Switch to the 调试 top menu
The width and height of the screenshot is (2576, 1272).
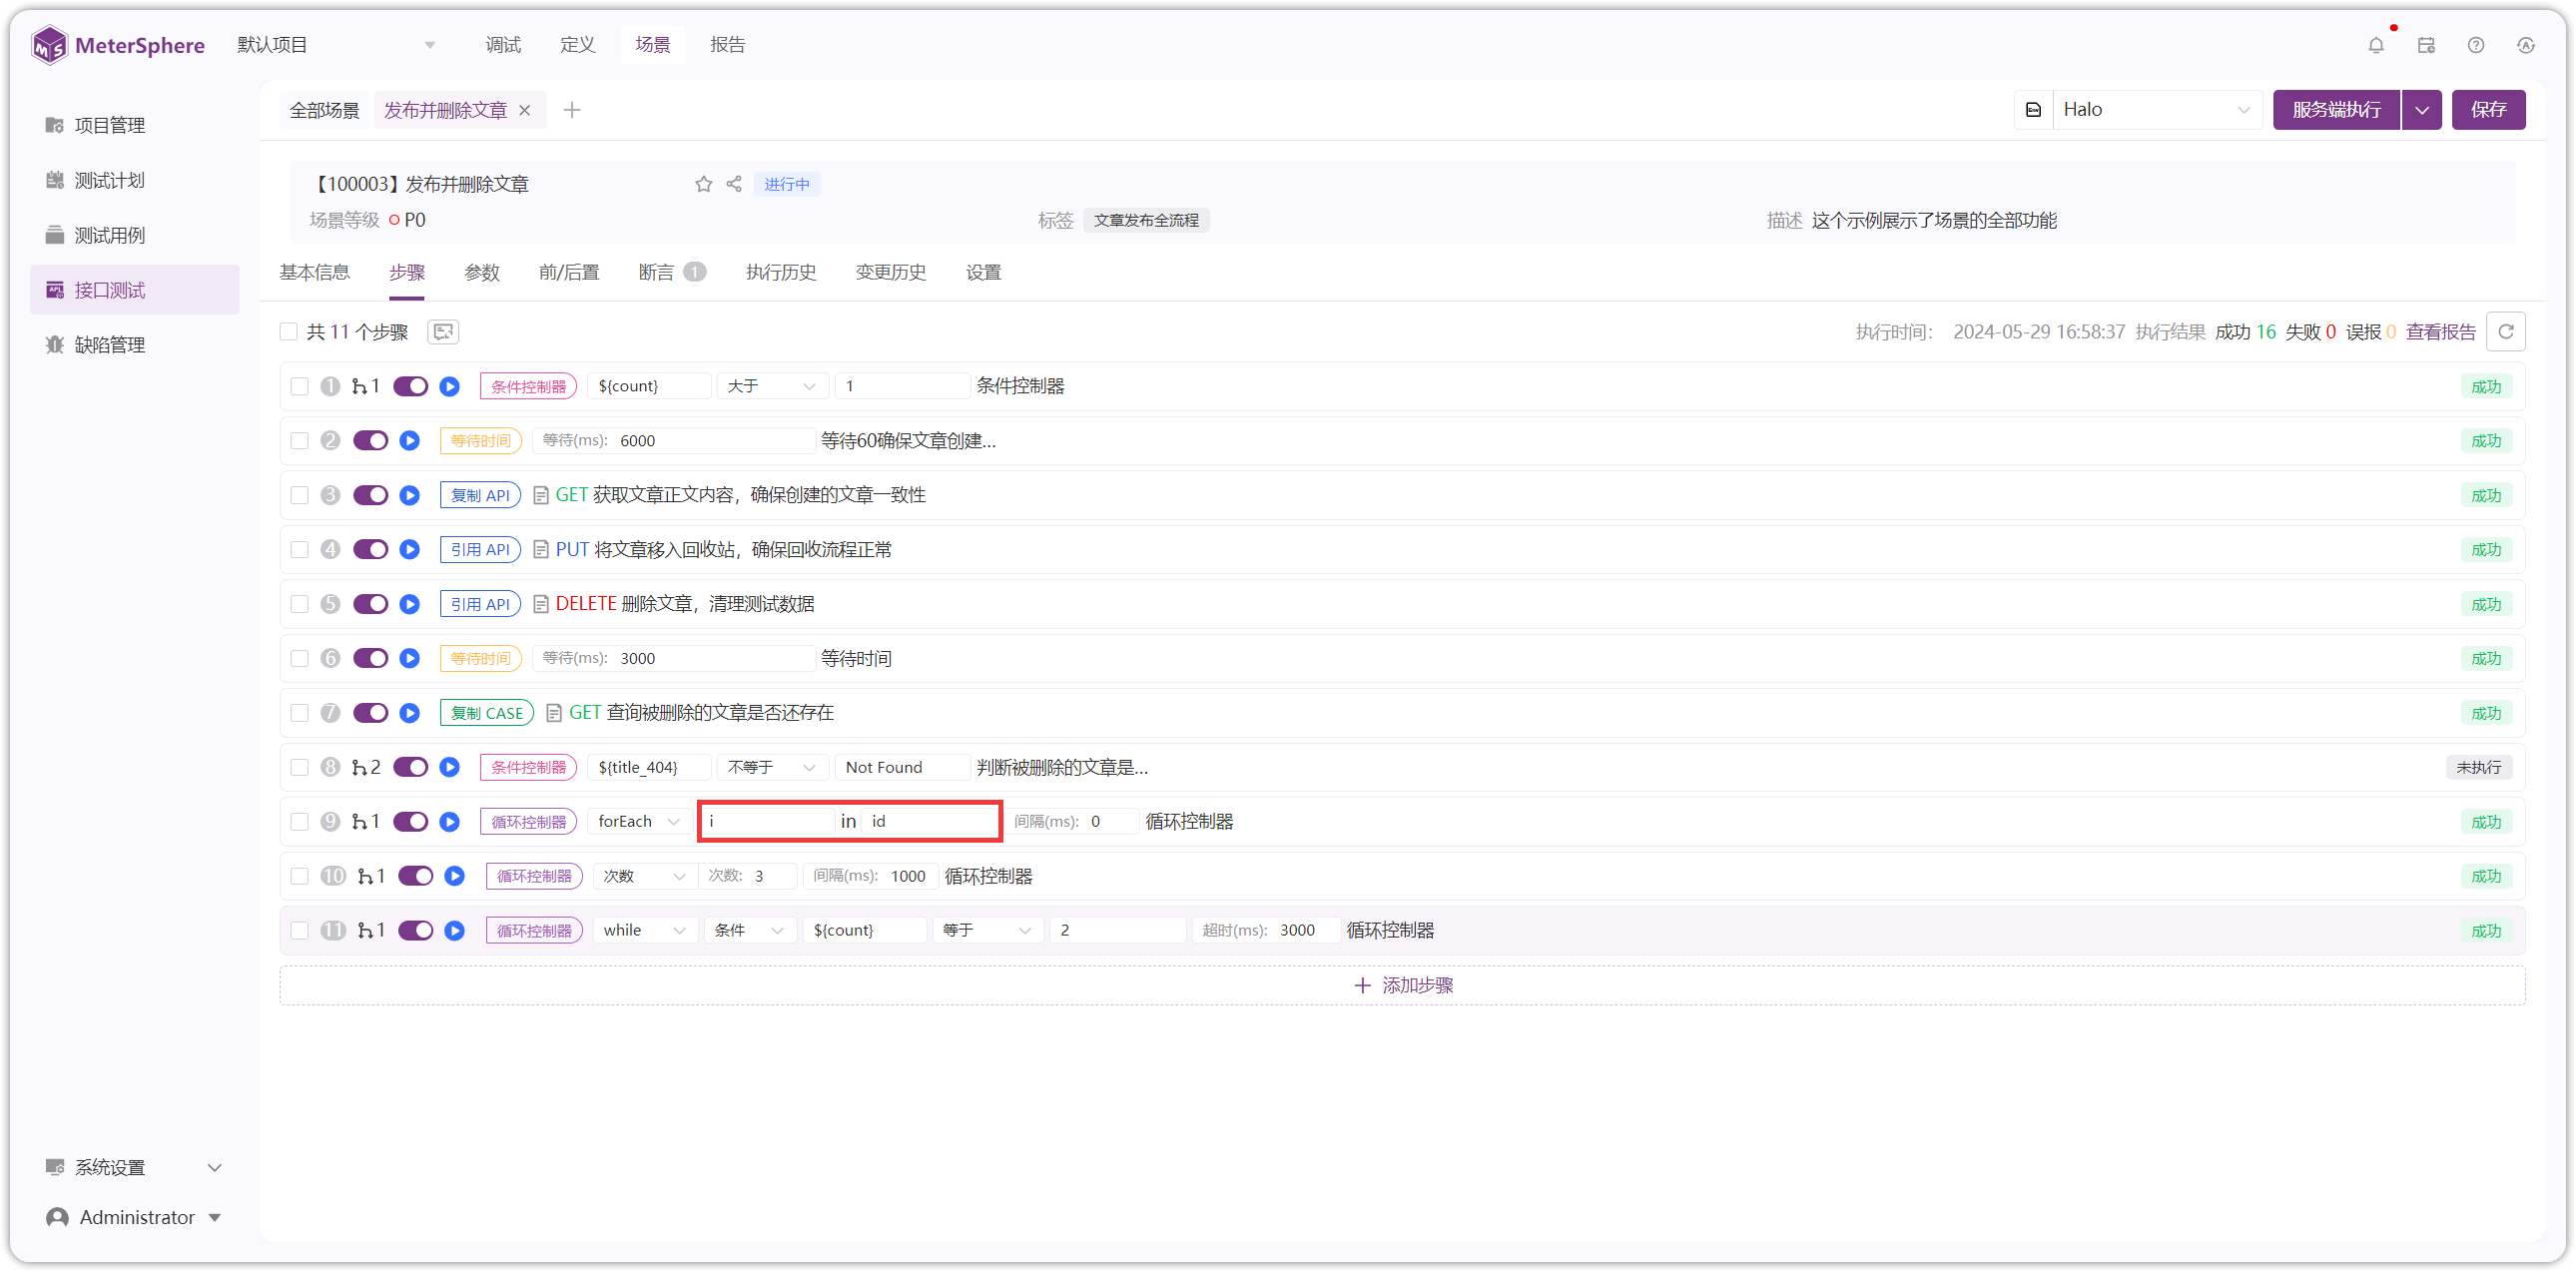(x=503, y=45)
